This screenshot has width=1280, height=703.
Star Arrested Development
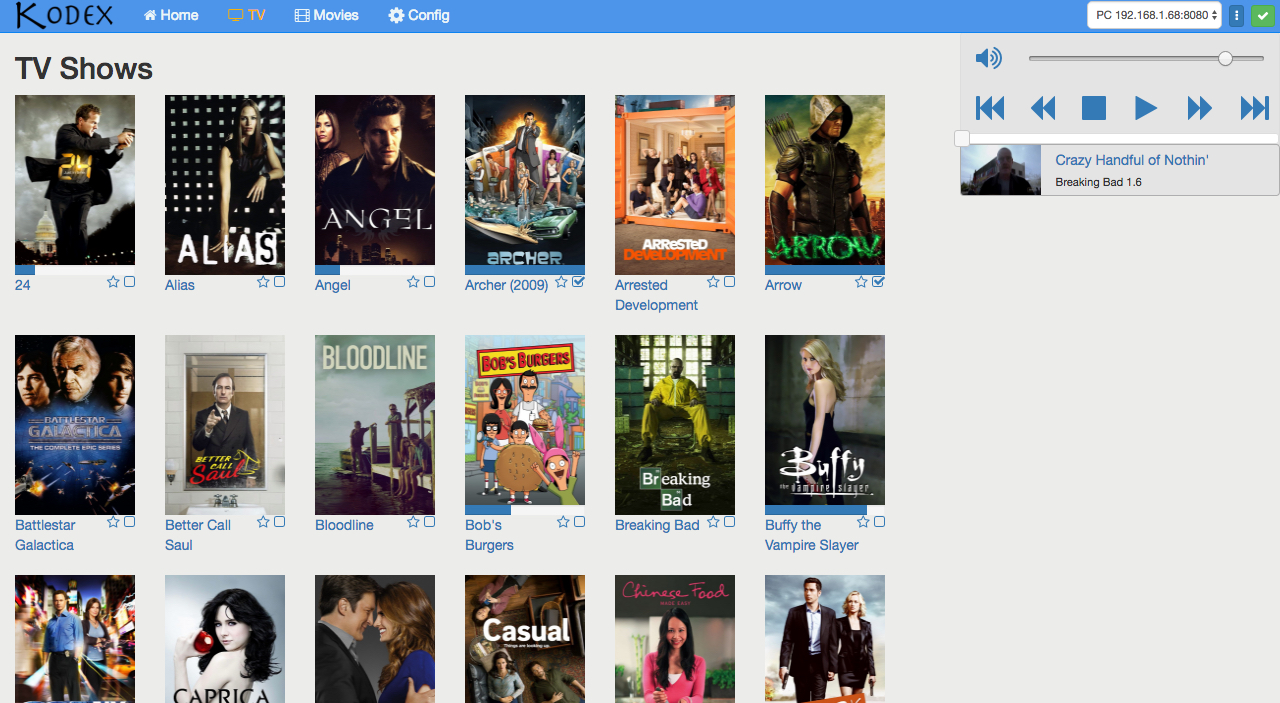tap(713, 282)
